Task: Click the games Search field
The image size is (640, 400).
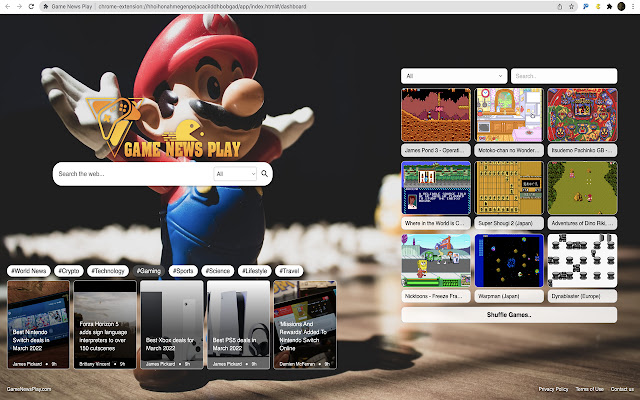Action: click(x=564, y=76)
